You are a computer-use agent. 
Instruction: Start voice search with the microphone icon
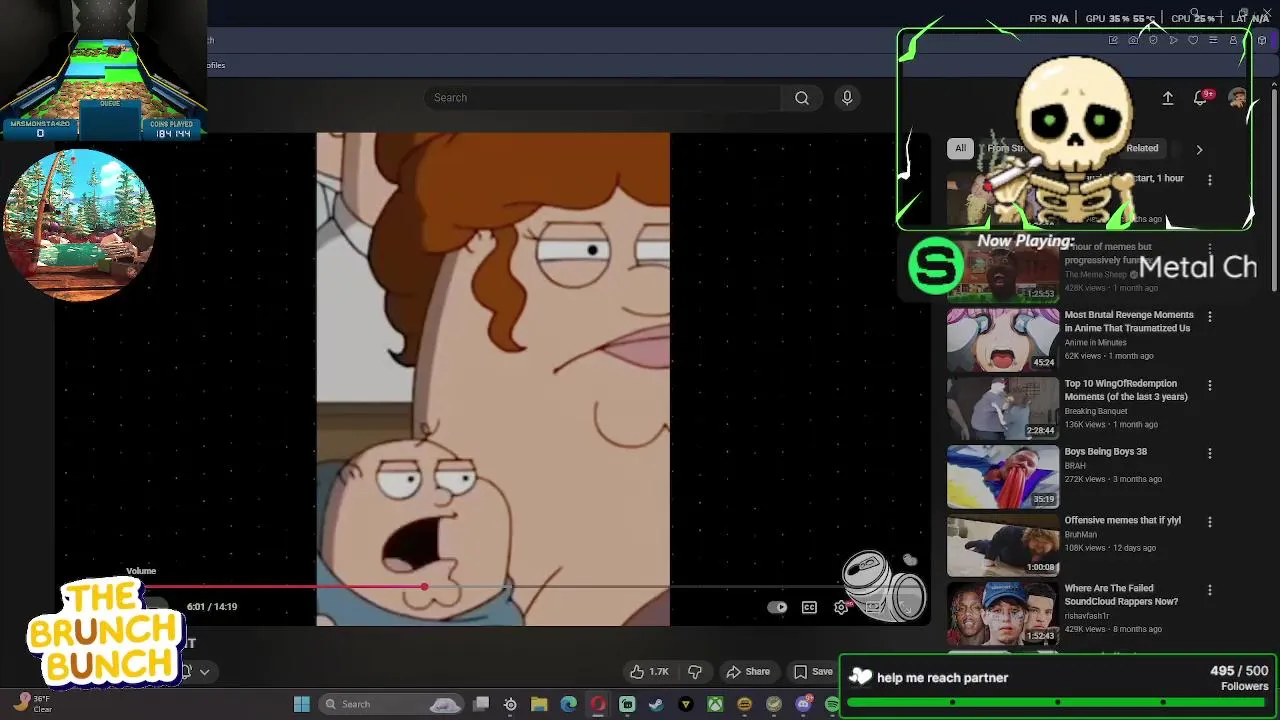pyautogui.click(x=847, y=97)
